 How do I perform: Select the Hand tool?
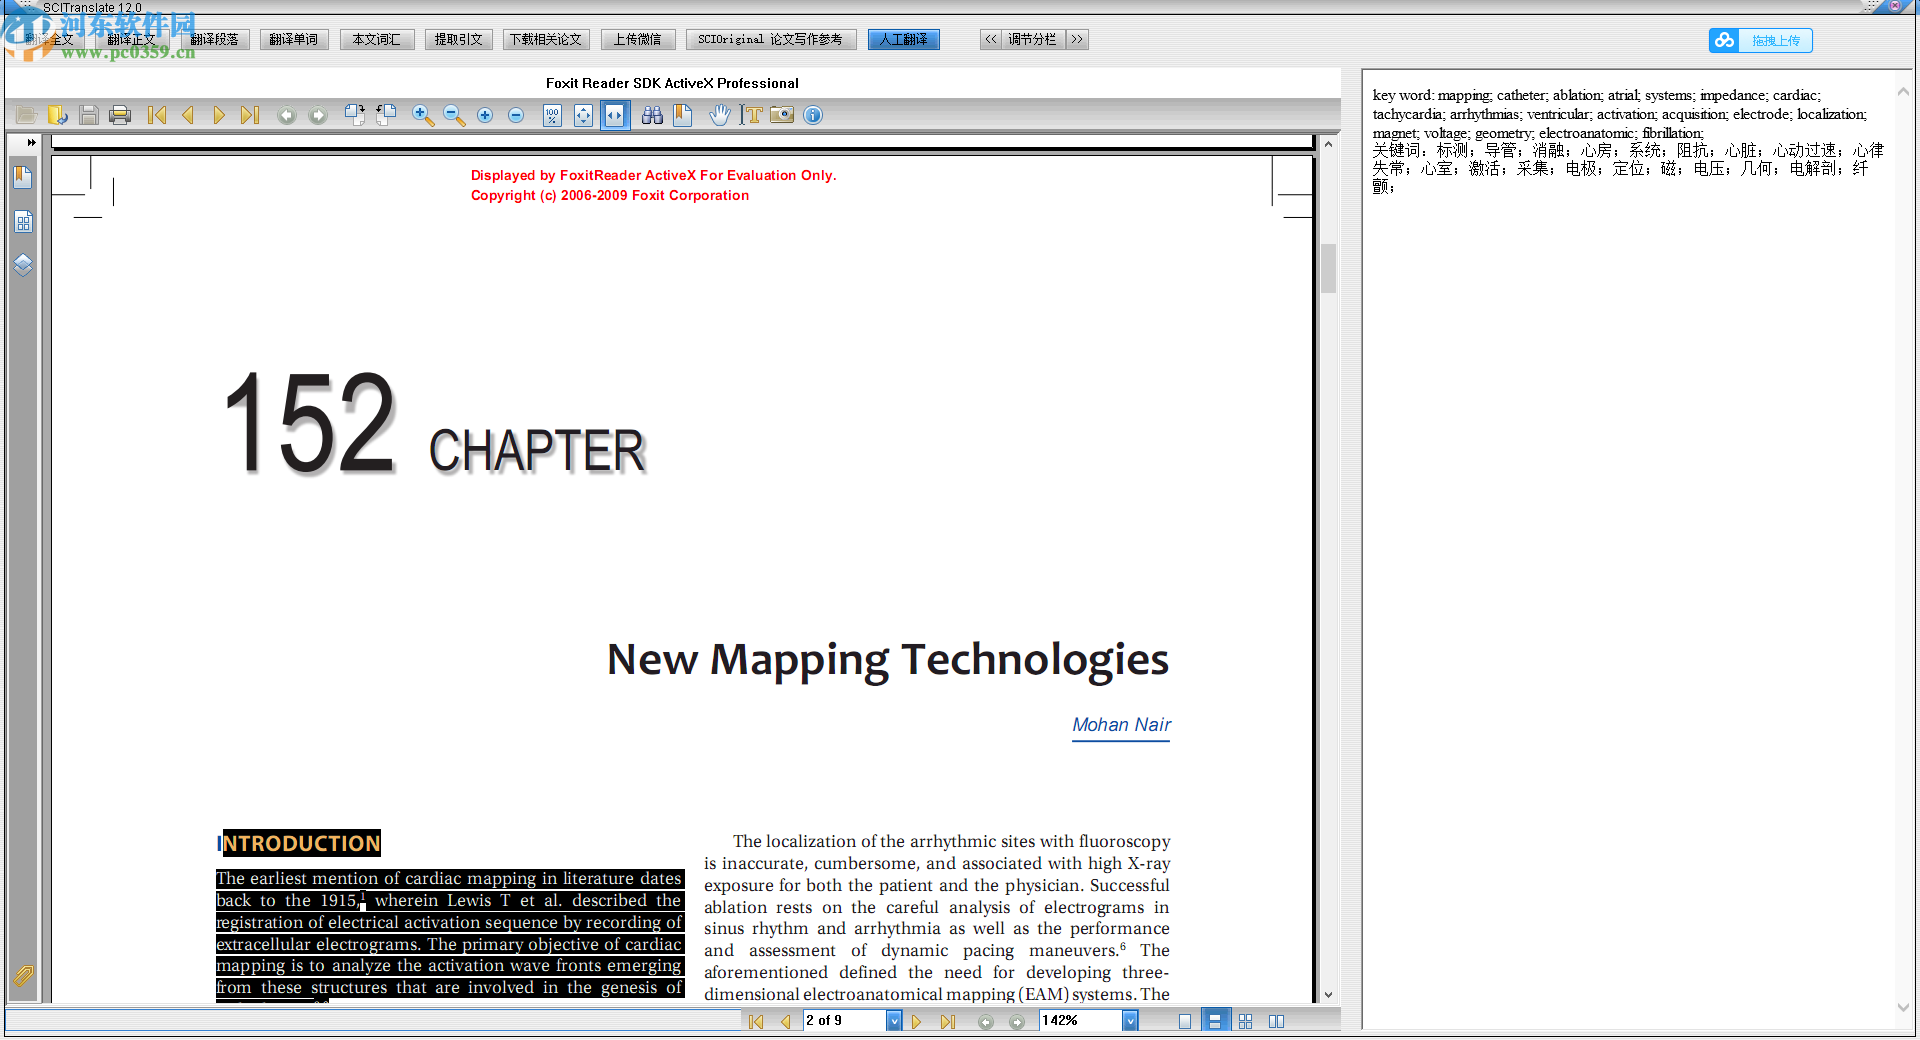[x=720, y=116]
